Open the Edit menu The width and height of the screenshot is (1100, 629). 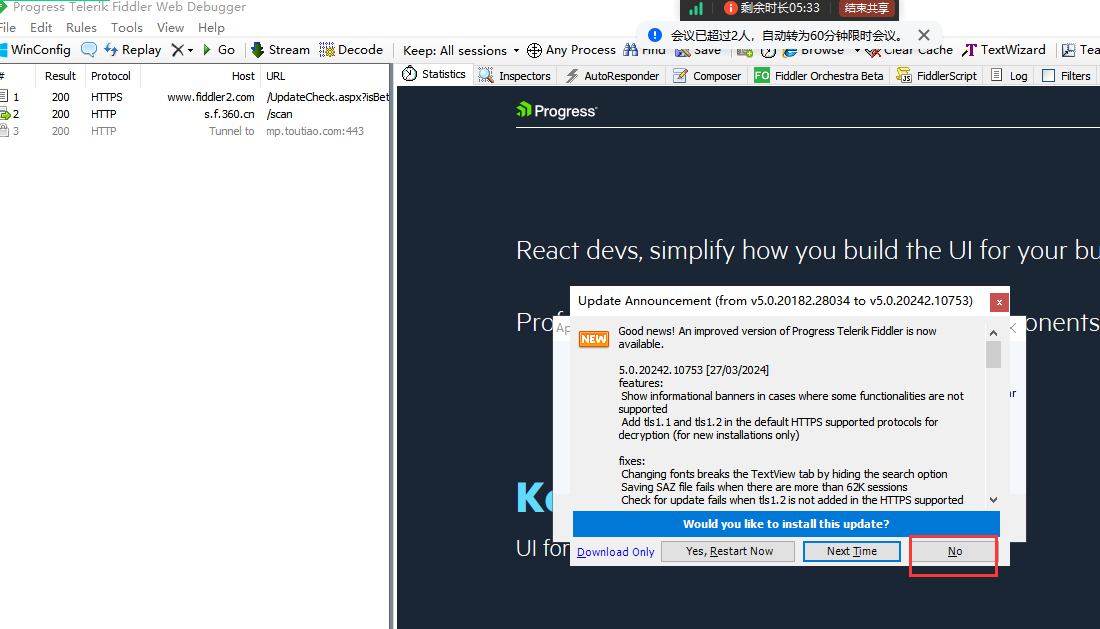click(x=41, y=27)
